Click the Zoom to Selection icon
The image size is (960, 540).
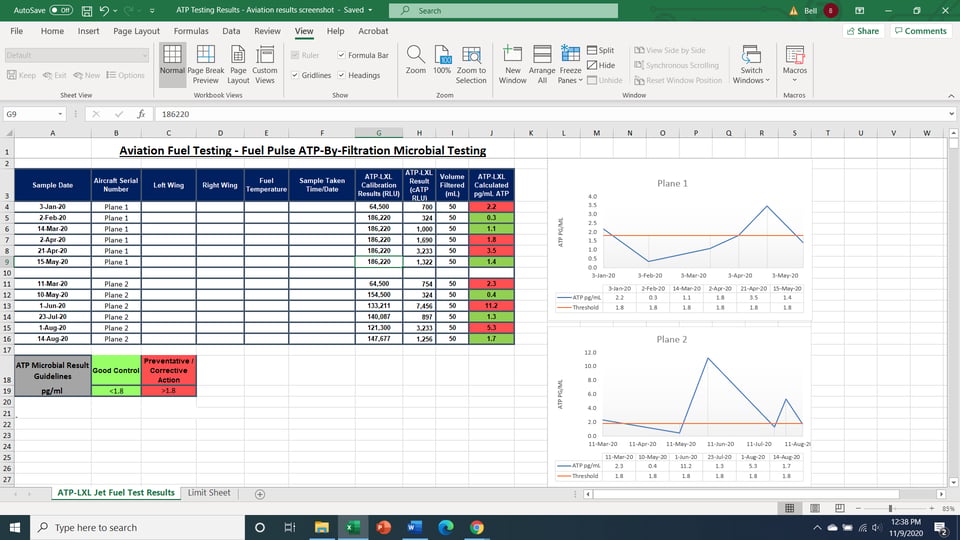point(471,64)
